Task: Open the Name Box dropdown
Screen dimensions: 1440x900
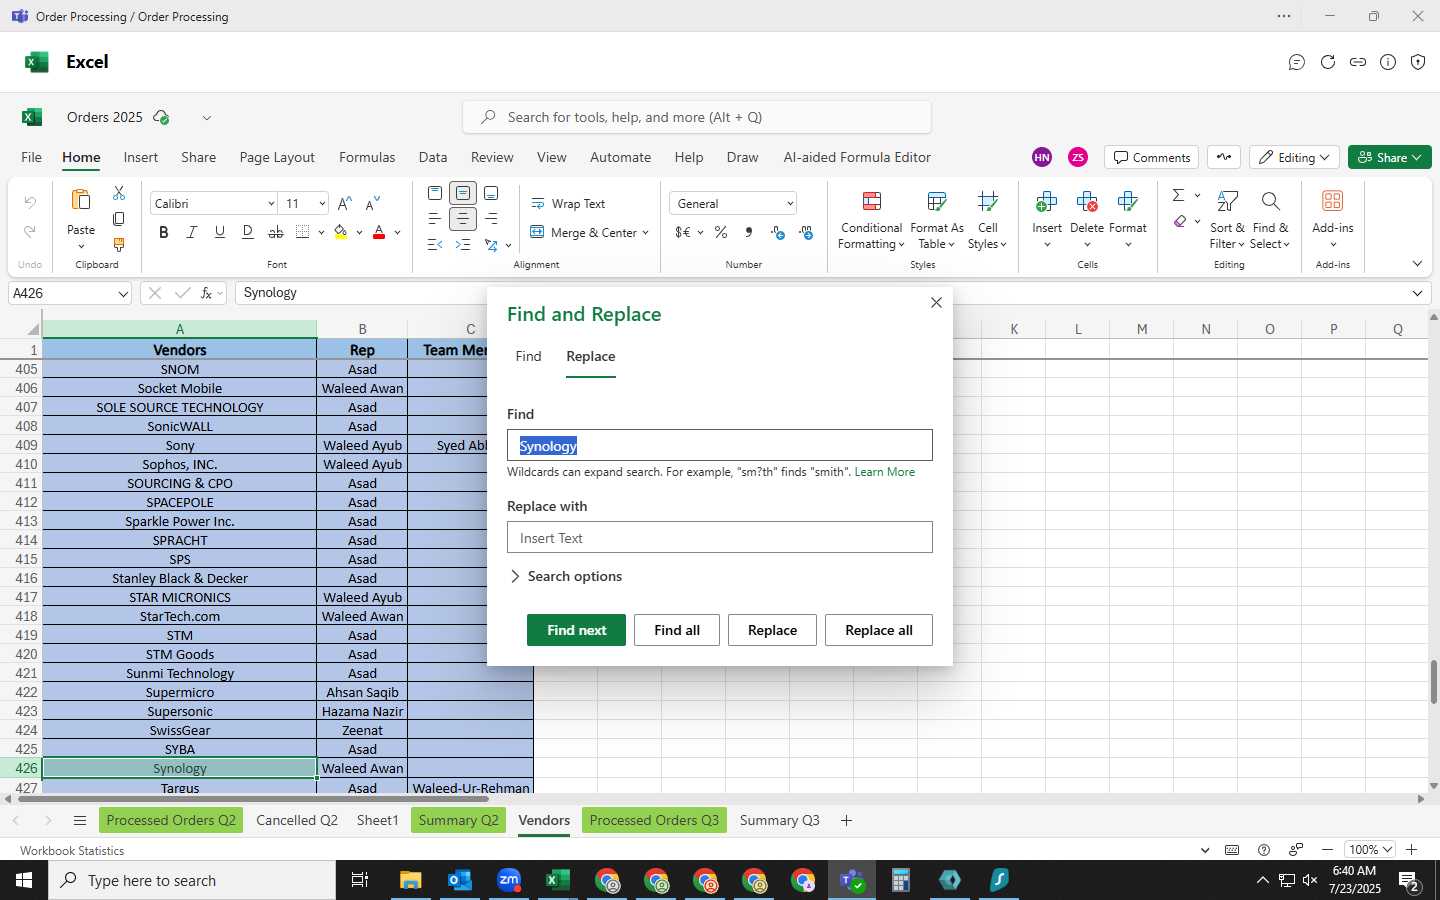Action: click(x=123, y=294)
